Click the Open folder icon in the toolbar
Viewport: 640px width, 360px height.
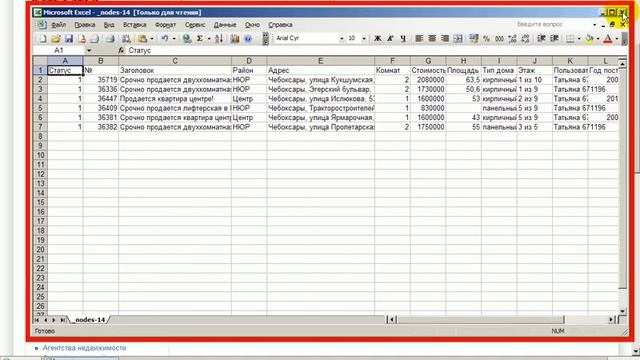point(56,39)
